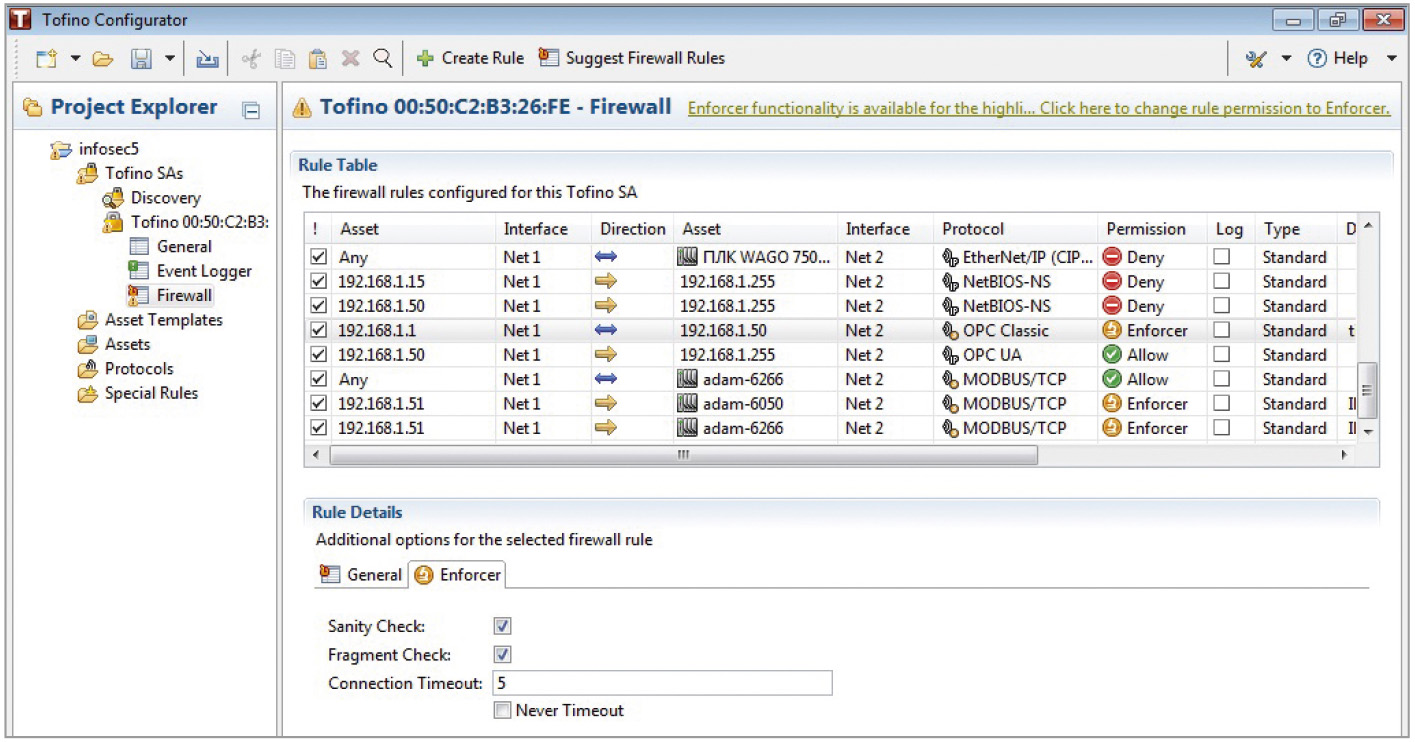The height and width of the screenshot is (742, 1415).
Task: Enable Log for OPC Classic rule
Action: click(x=1221, y=330)
